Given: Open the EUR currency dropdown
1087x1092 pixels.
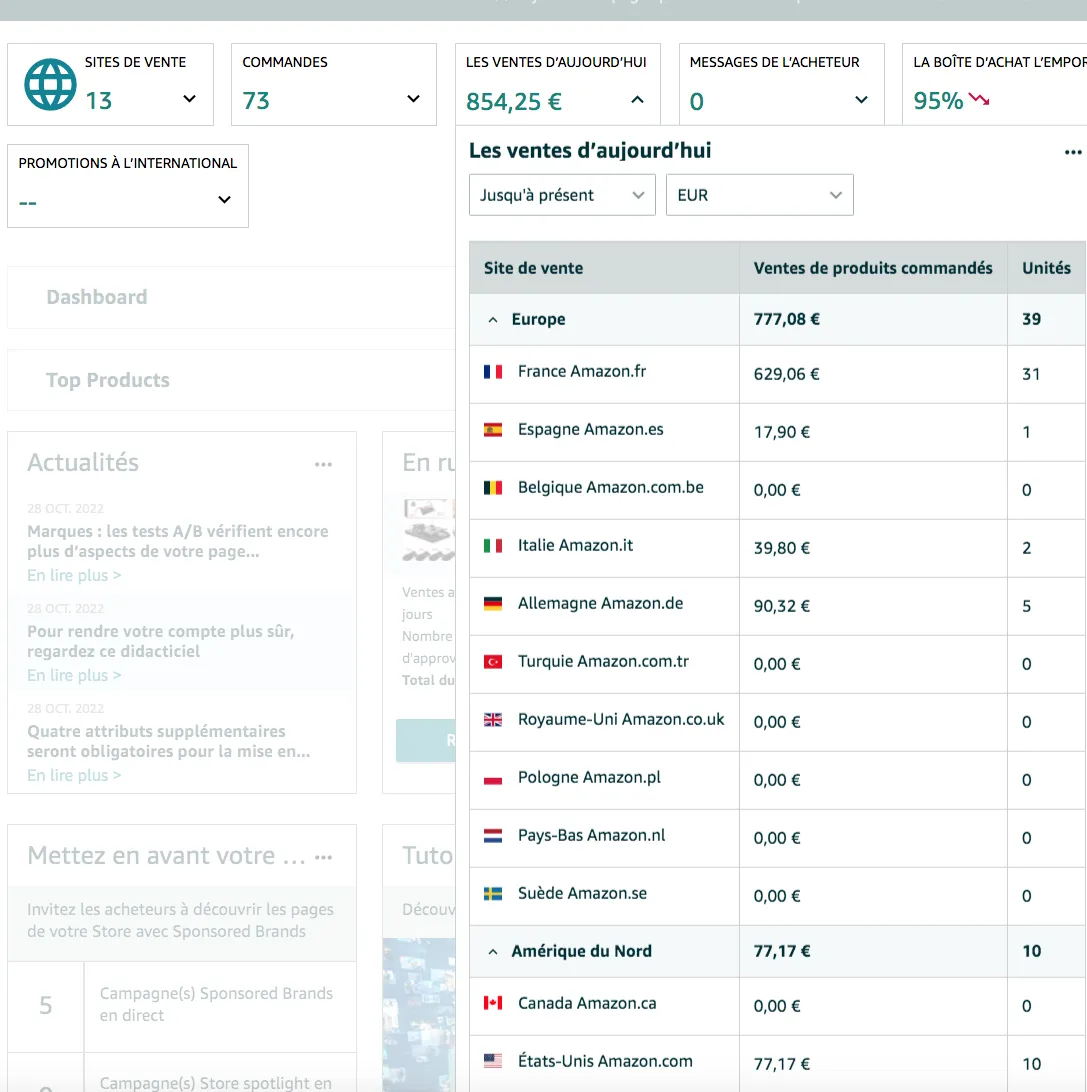Looking at the screenshot, I should pyautogui.click(x=760, y=195).
